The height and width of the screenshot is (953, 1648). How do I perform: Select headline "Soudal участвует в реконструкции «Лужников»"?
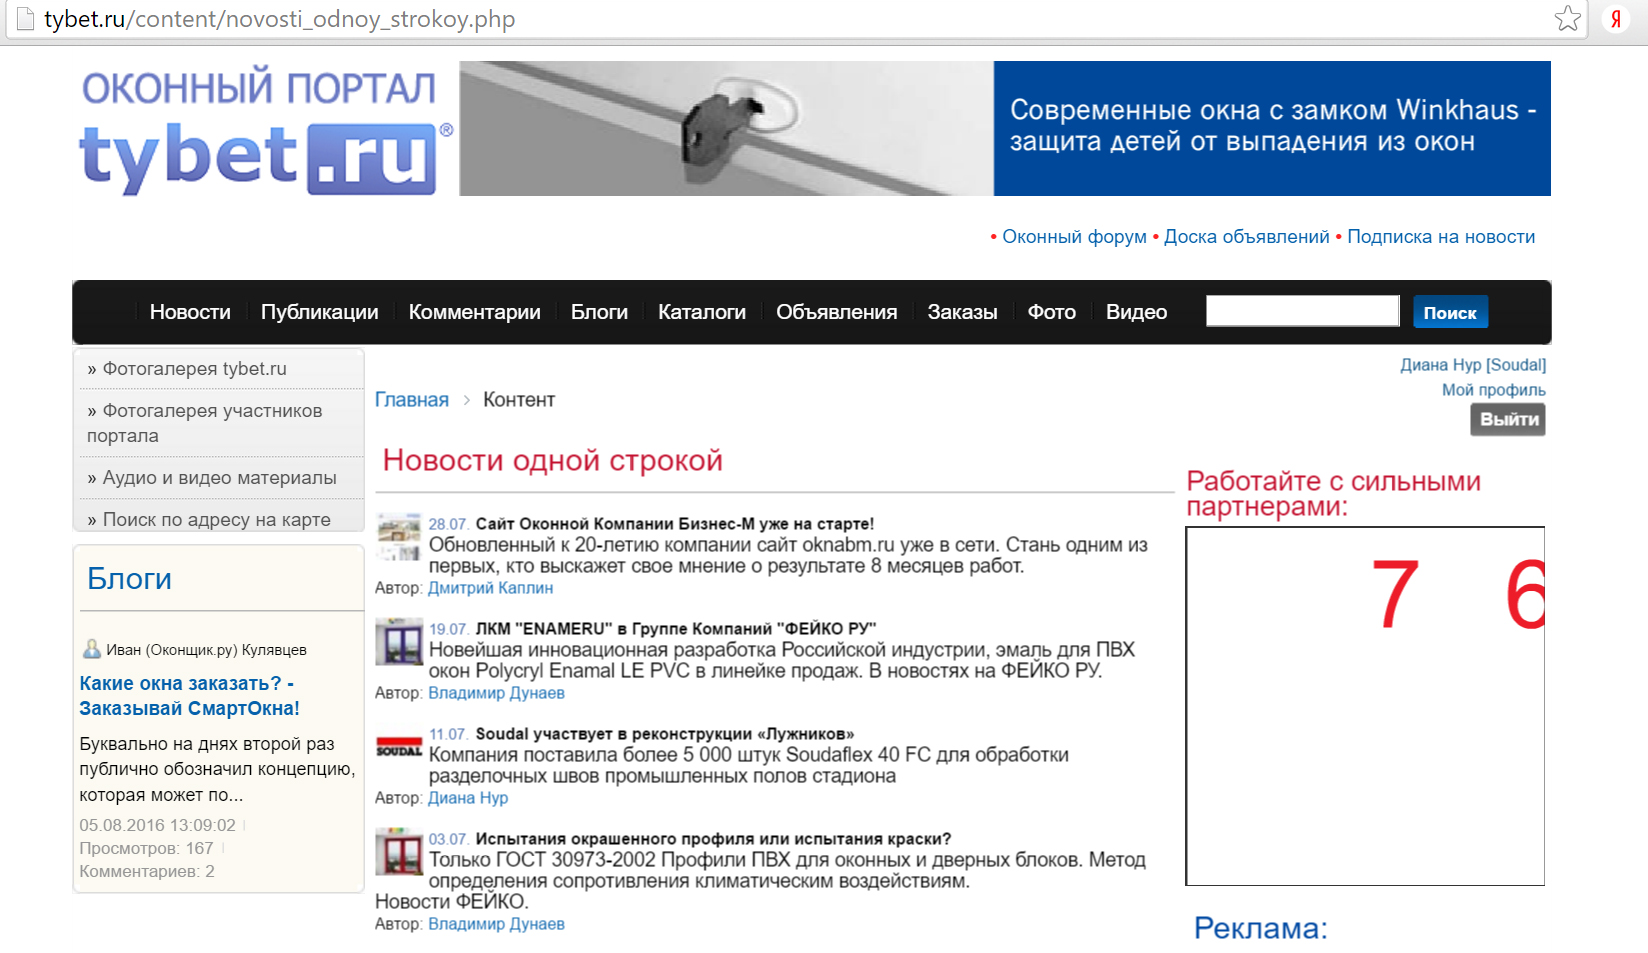(665, 734)
